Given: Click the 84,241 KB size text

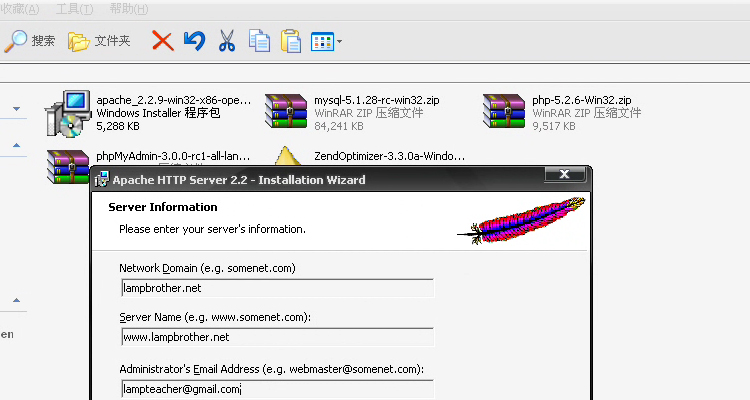Looking at the screenshot, I should [x=339, y=126].
